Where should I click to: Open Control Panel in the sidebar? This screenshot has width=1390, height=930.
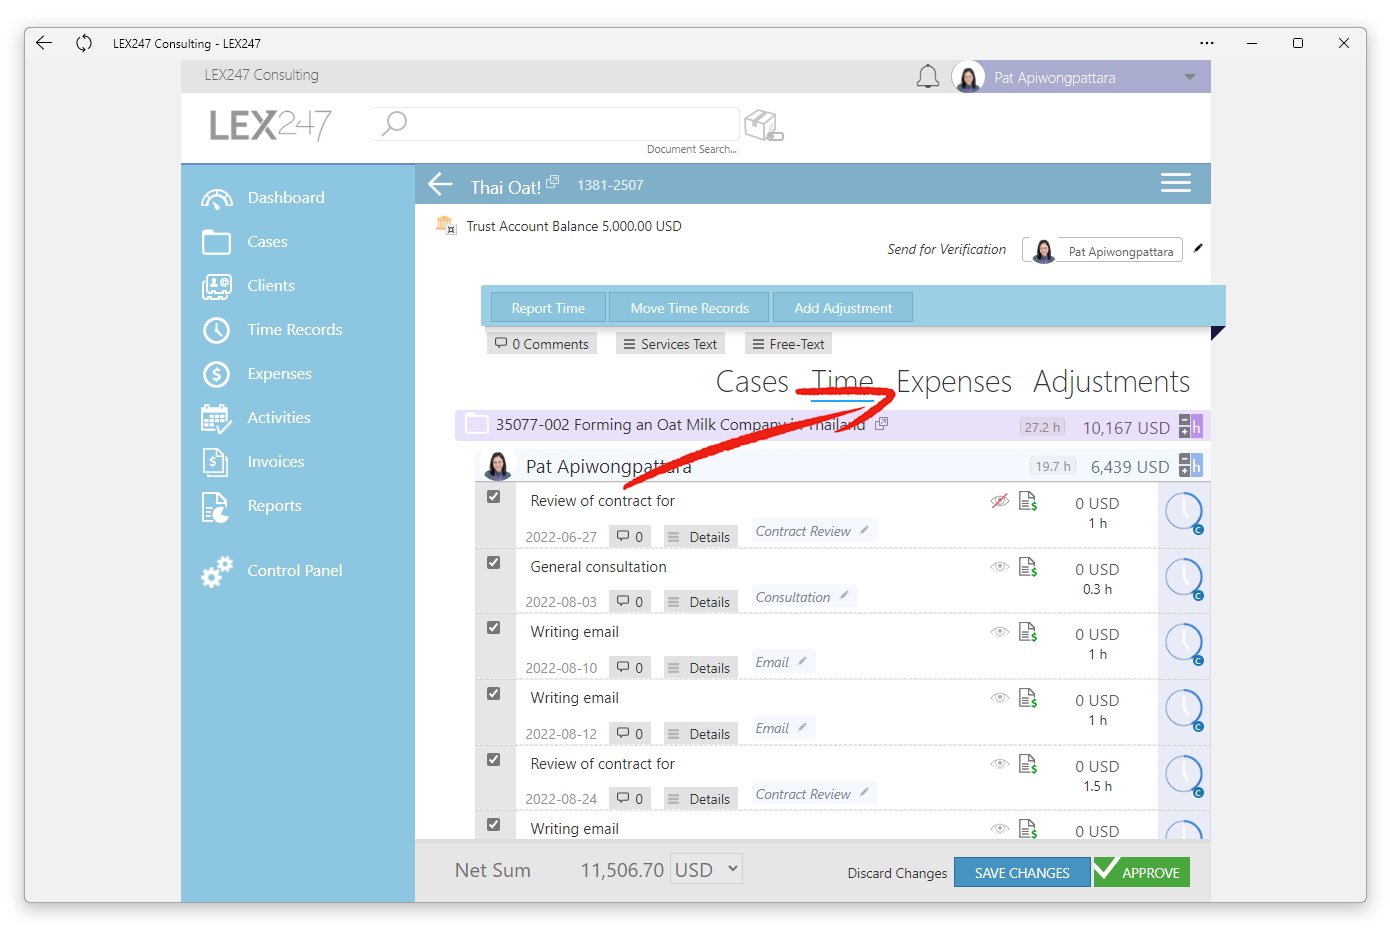coord(294,570)
